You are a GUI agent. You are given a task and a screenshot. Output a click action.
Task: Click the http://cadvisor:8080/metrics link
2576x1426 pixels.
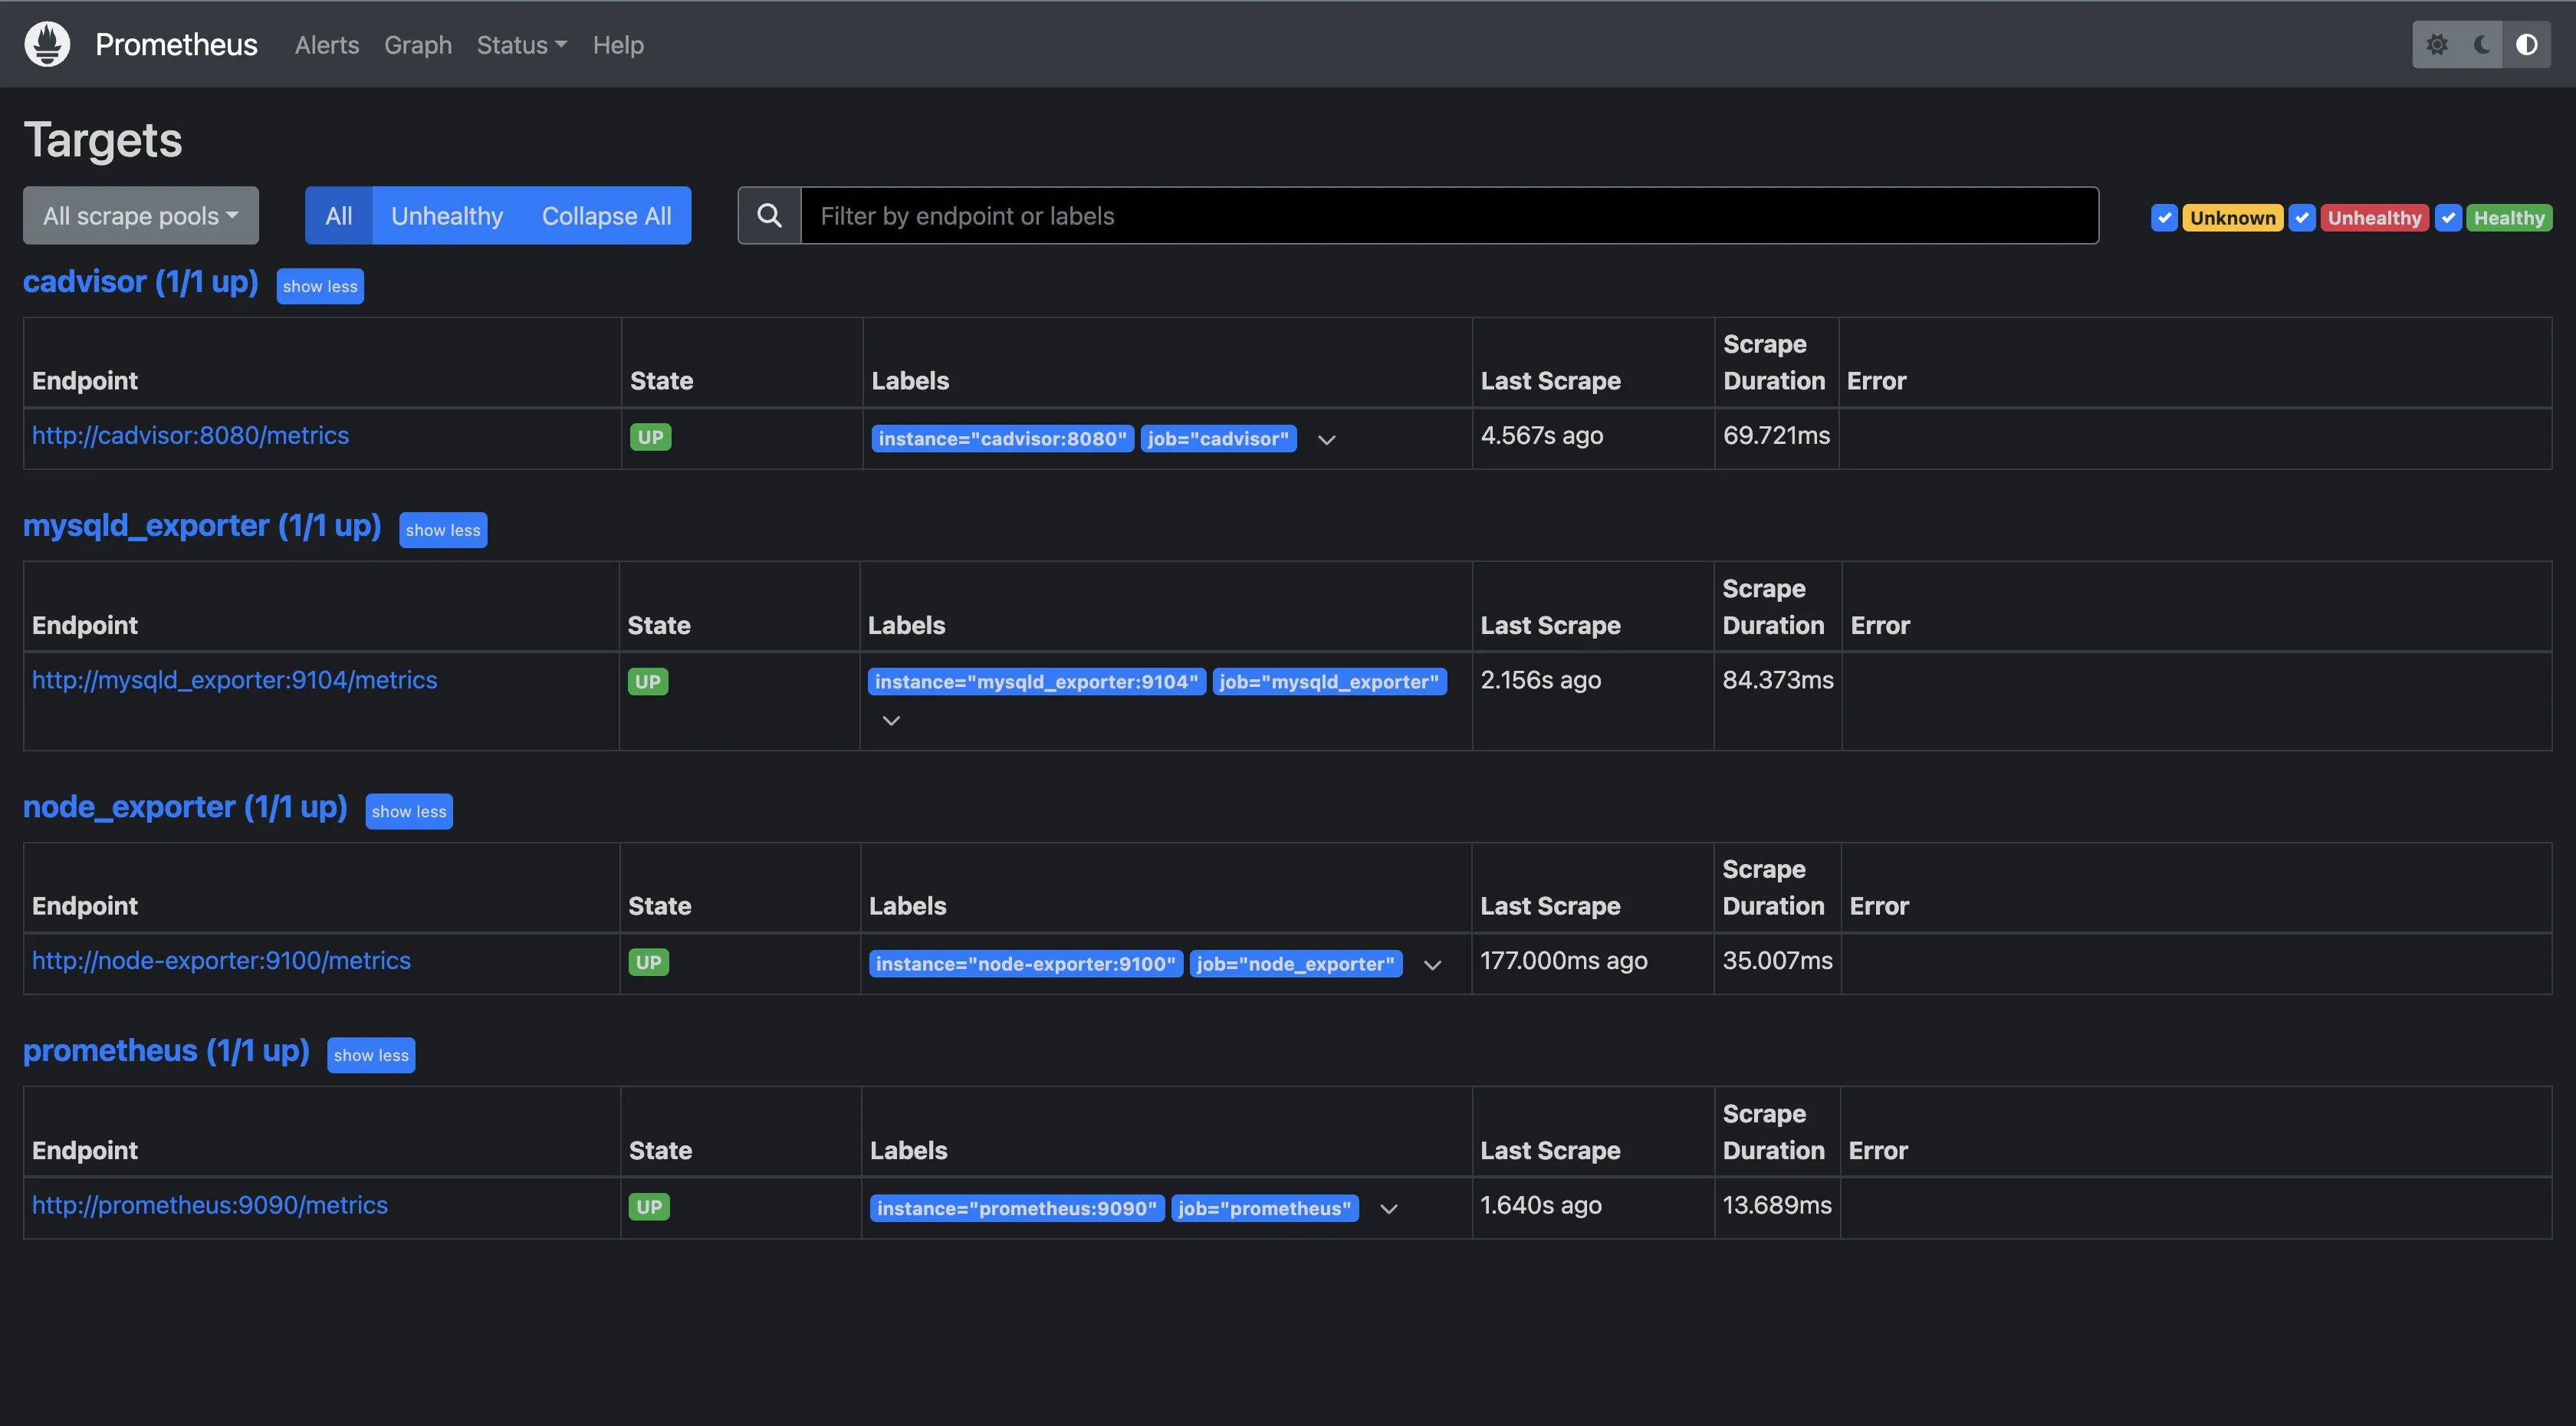(189, 435)
